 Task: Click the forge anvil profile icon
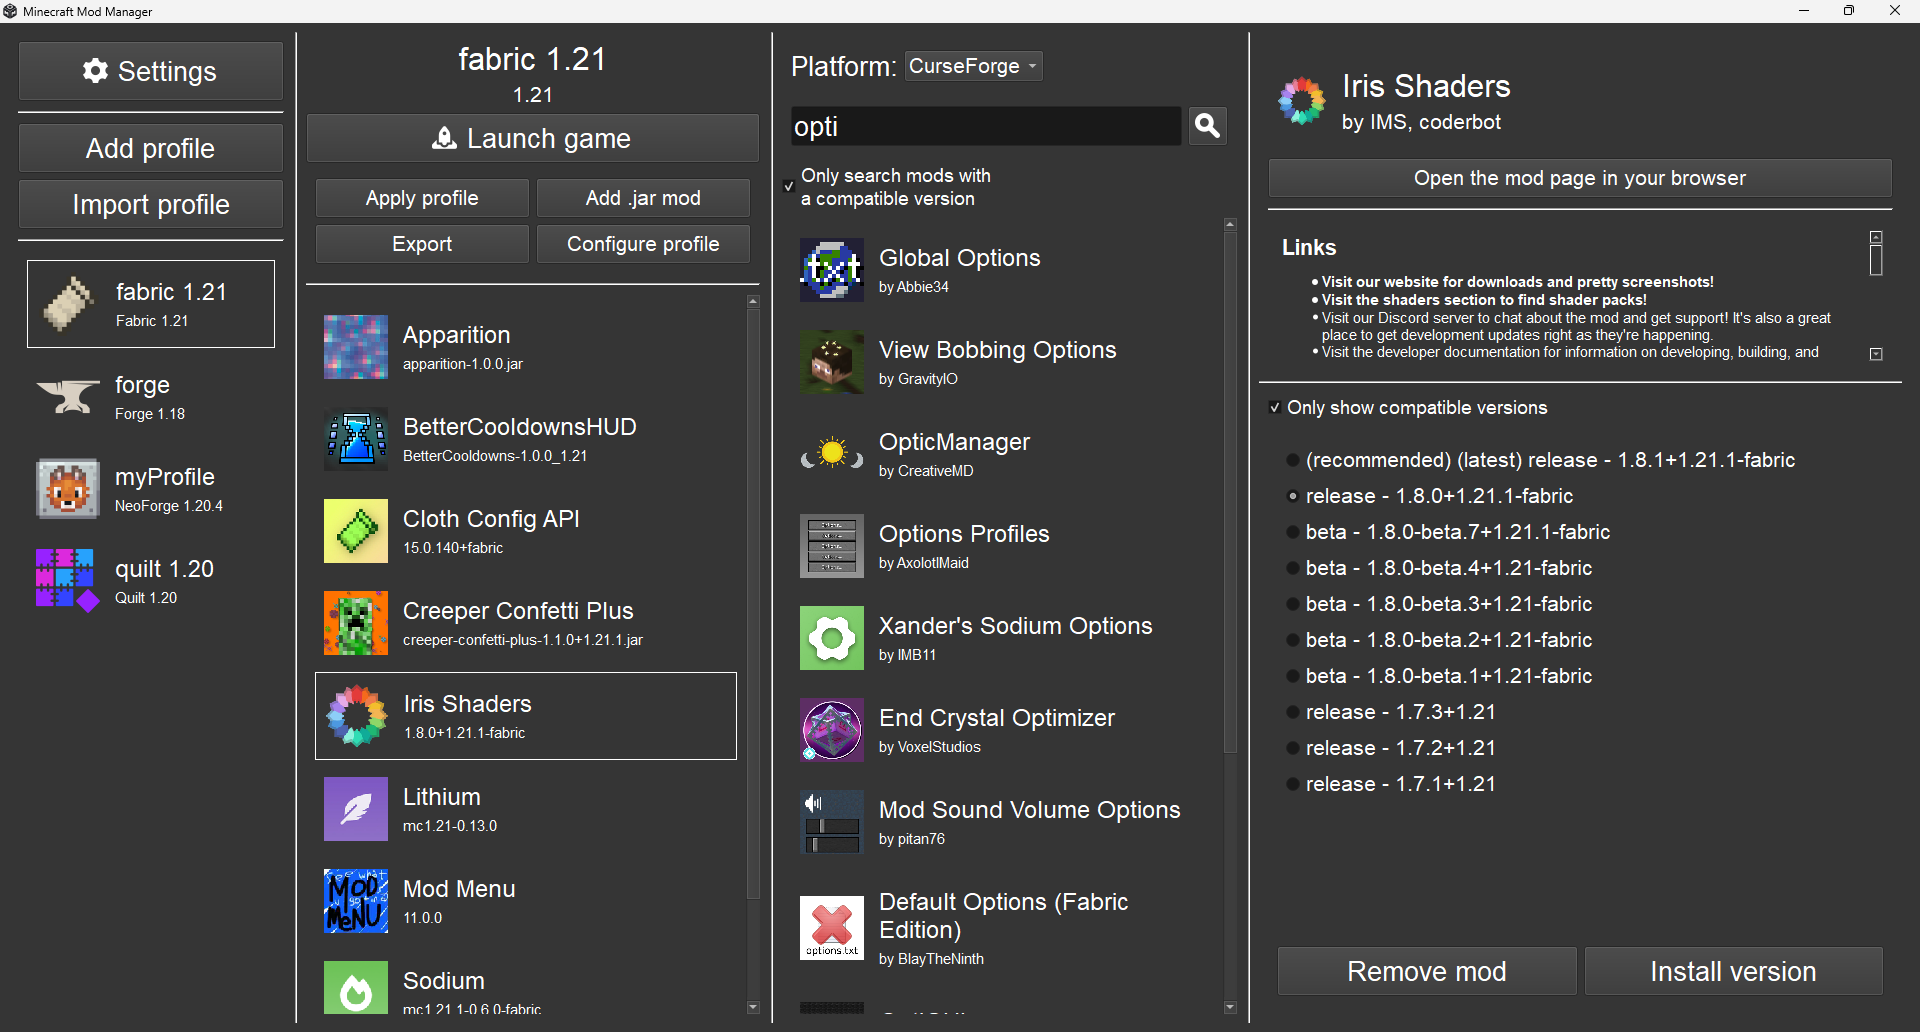coord(68,397)
